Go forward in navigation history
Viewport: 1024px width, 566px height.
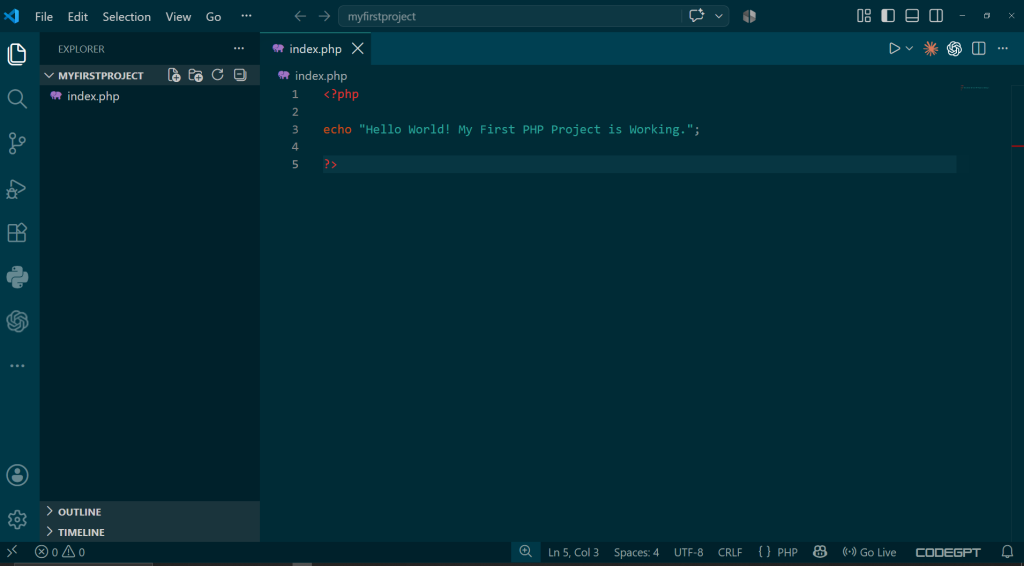325,16
